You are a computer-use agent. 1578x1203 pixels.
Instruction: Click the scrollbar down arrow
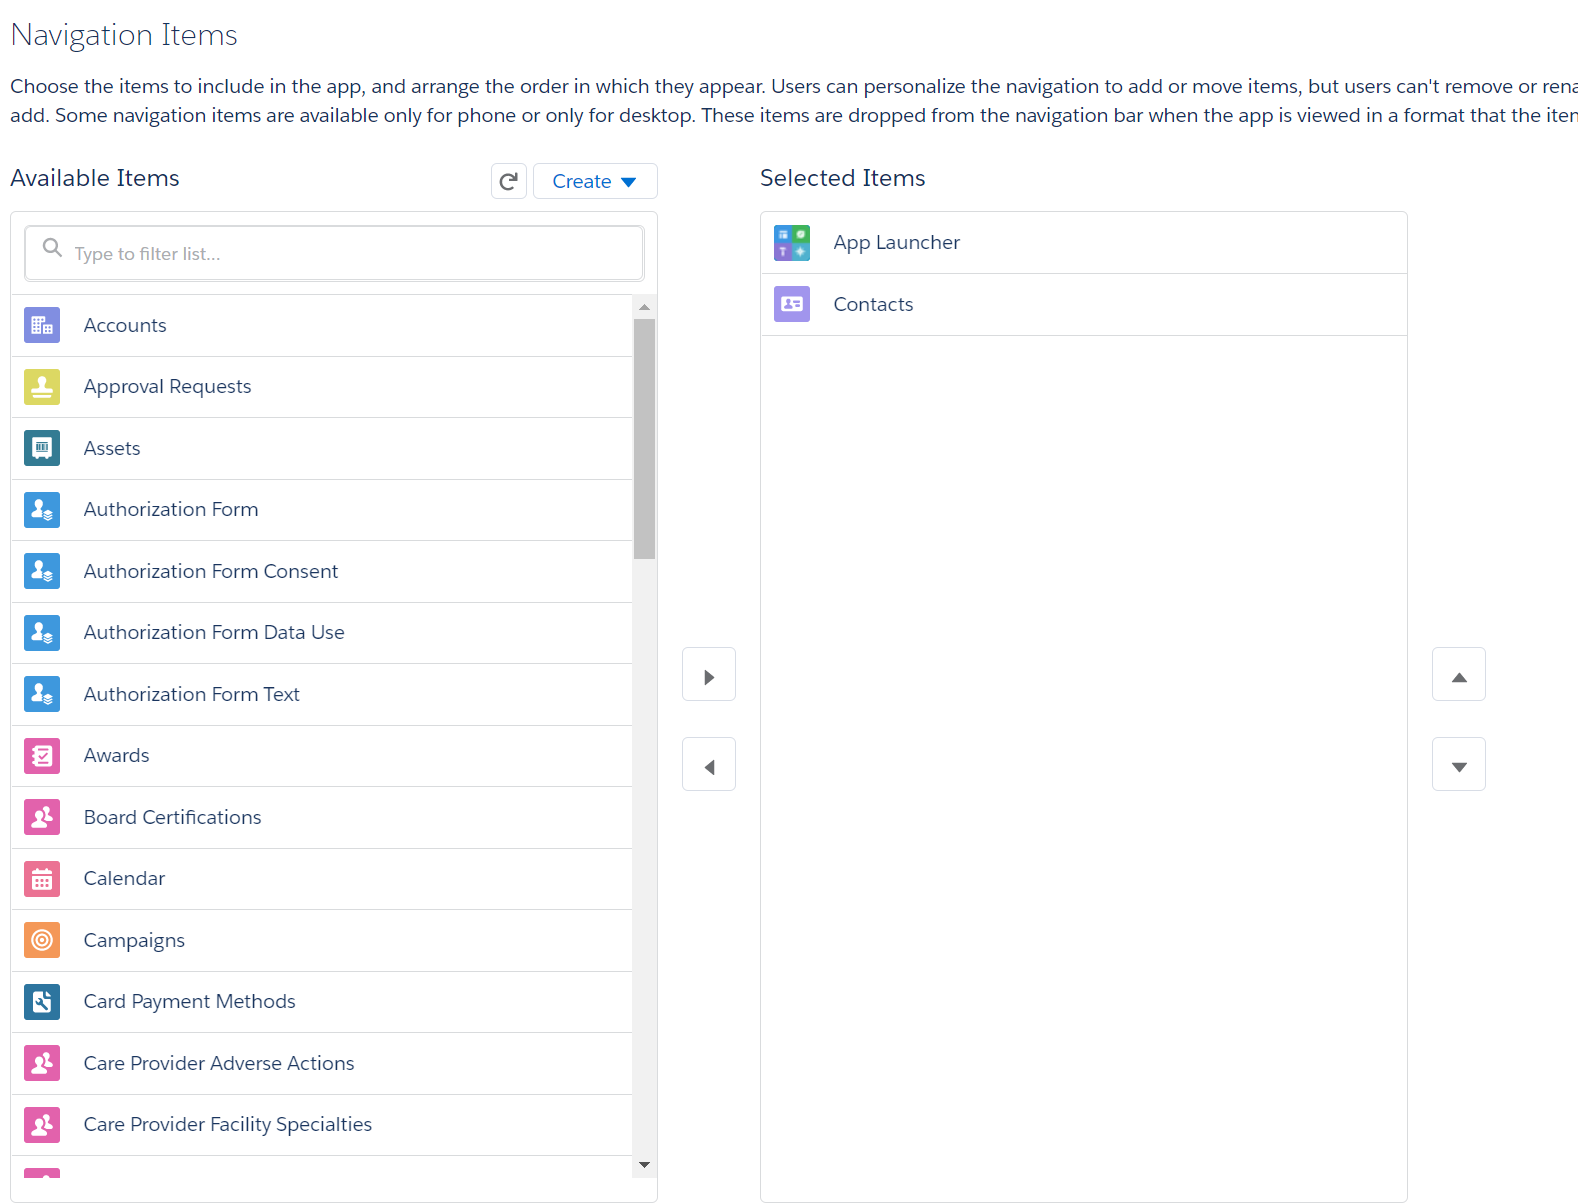[x=645, y=1165]
